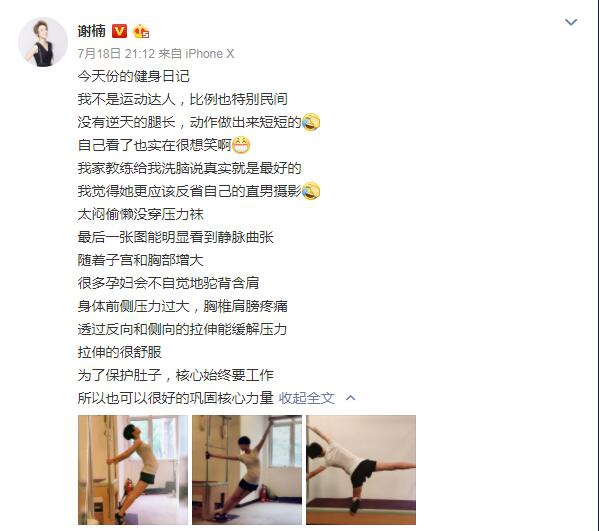Open the post options dropdown arrow
The height and width of the screenshot is (531, 599).
[571, 22]
